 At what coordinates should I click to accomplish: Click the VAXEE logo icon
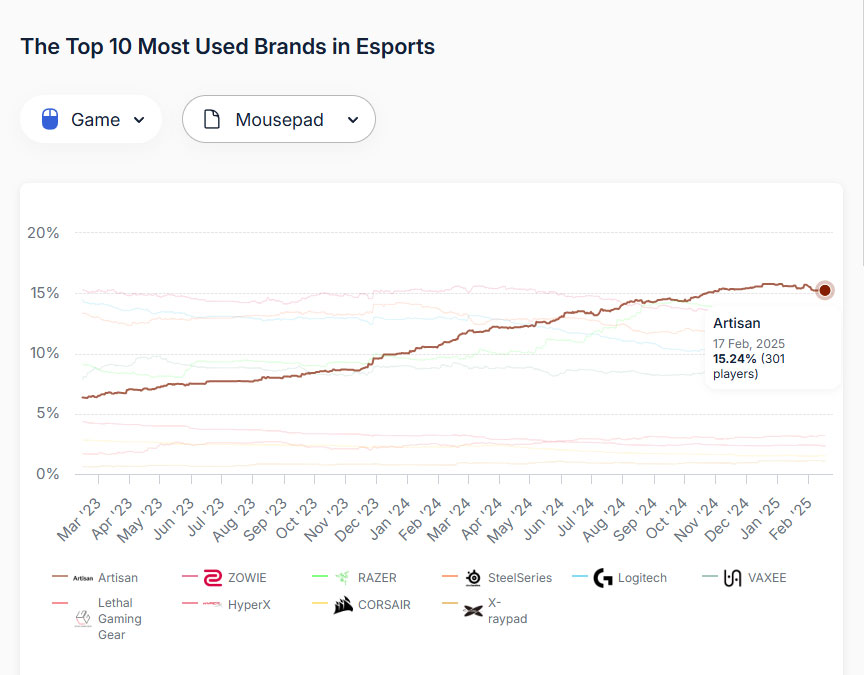(x=732, y=578)
